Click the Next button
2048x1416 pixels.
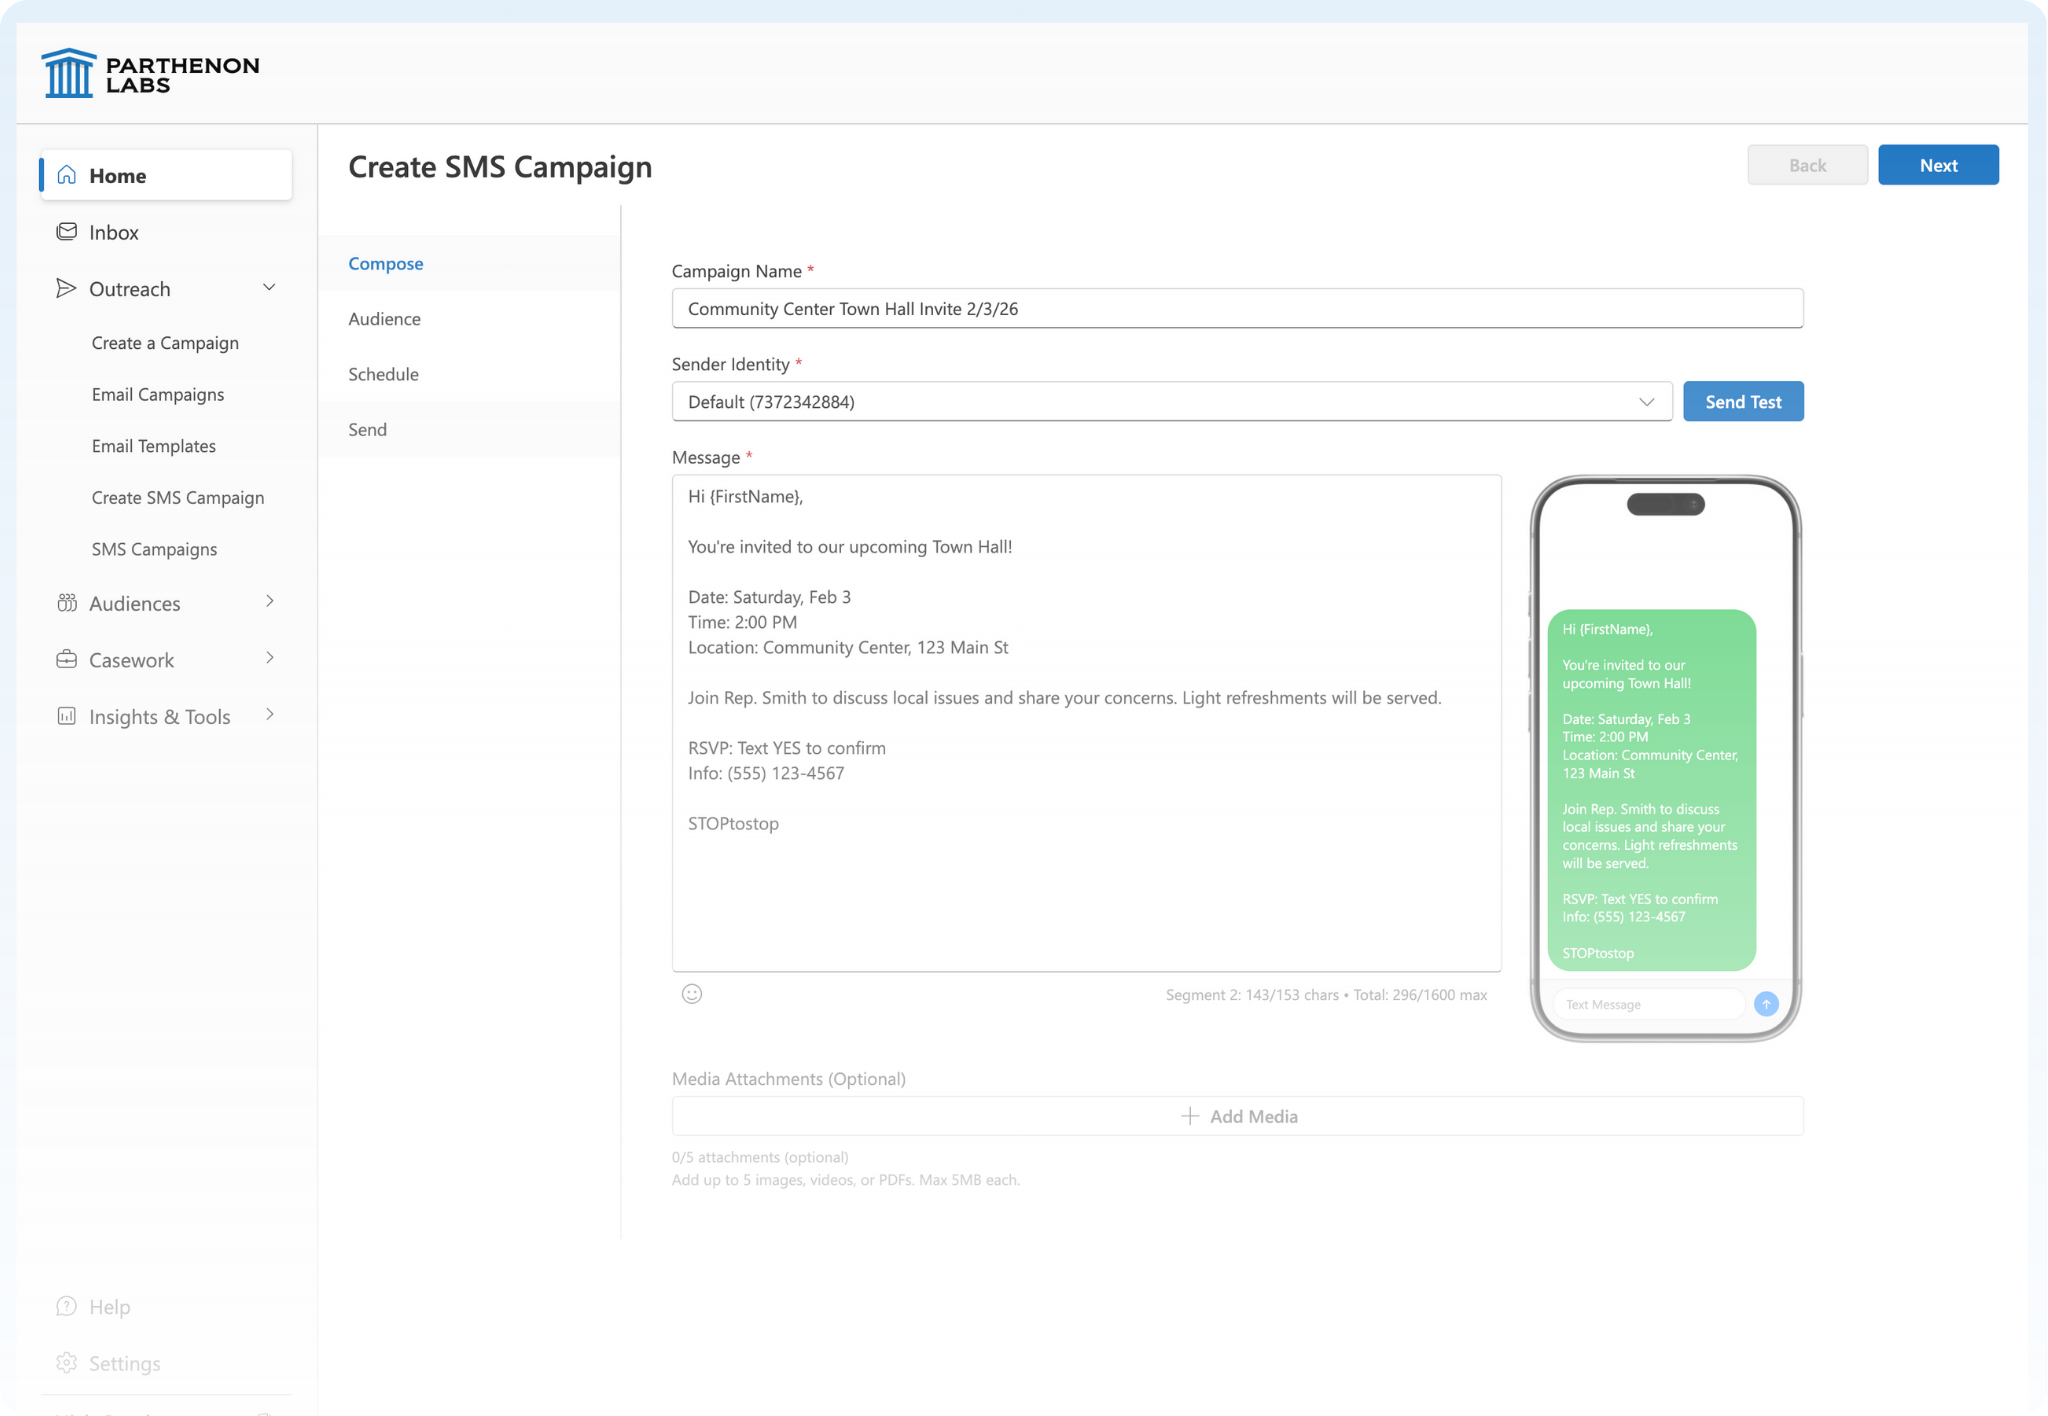coord(1937,165)
